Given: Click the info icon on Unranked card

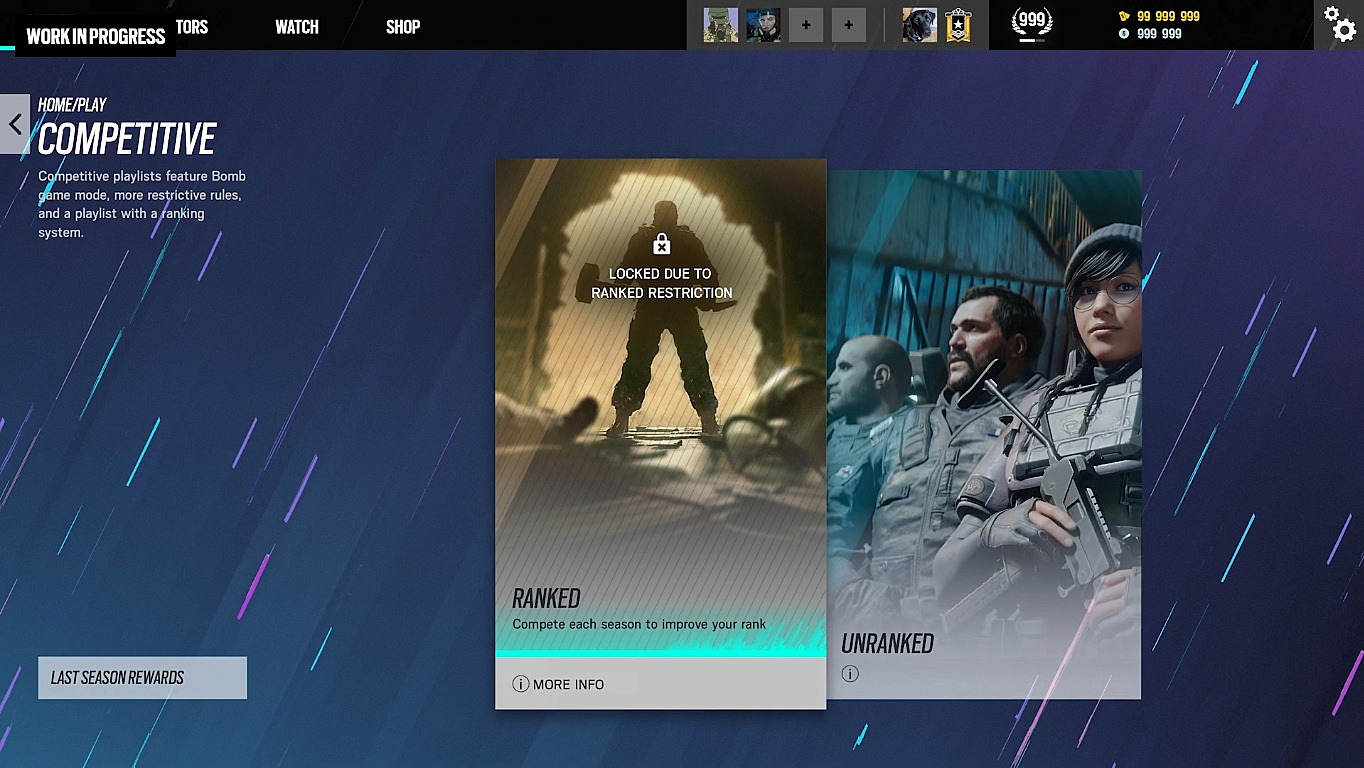Looking at the screenshot, I should tap(850, 674).
